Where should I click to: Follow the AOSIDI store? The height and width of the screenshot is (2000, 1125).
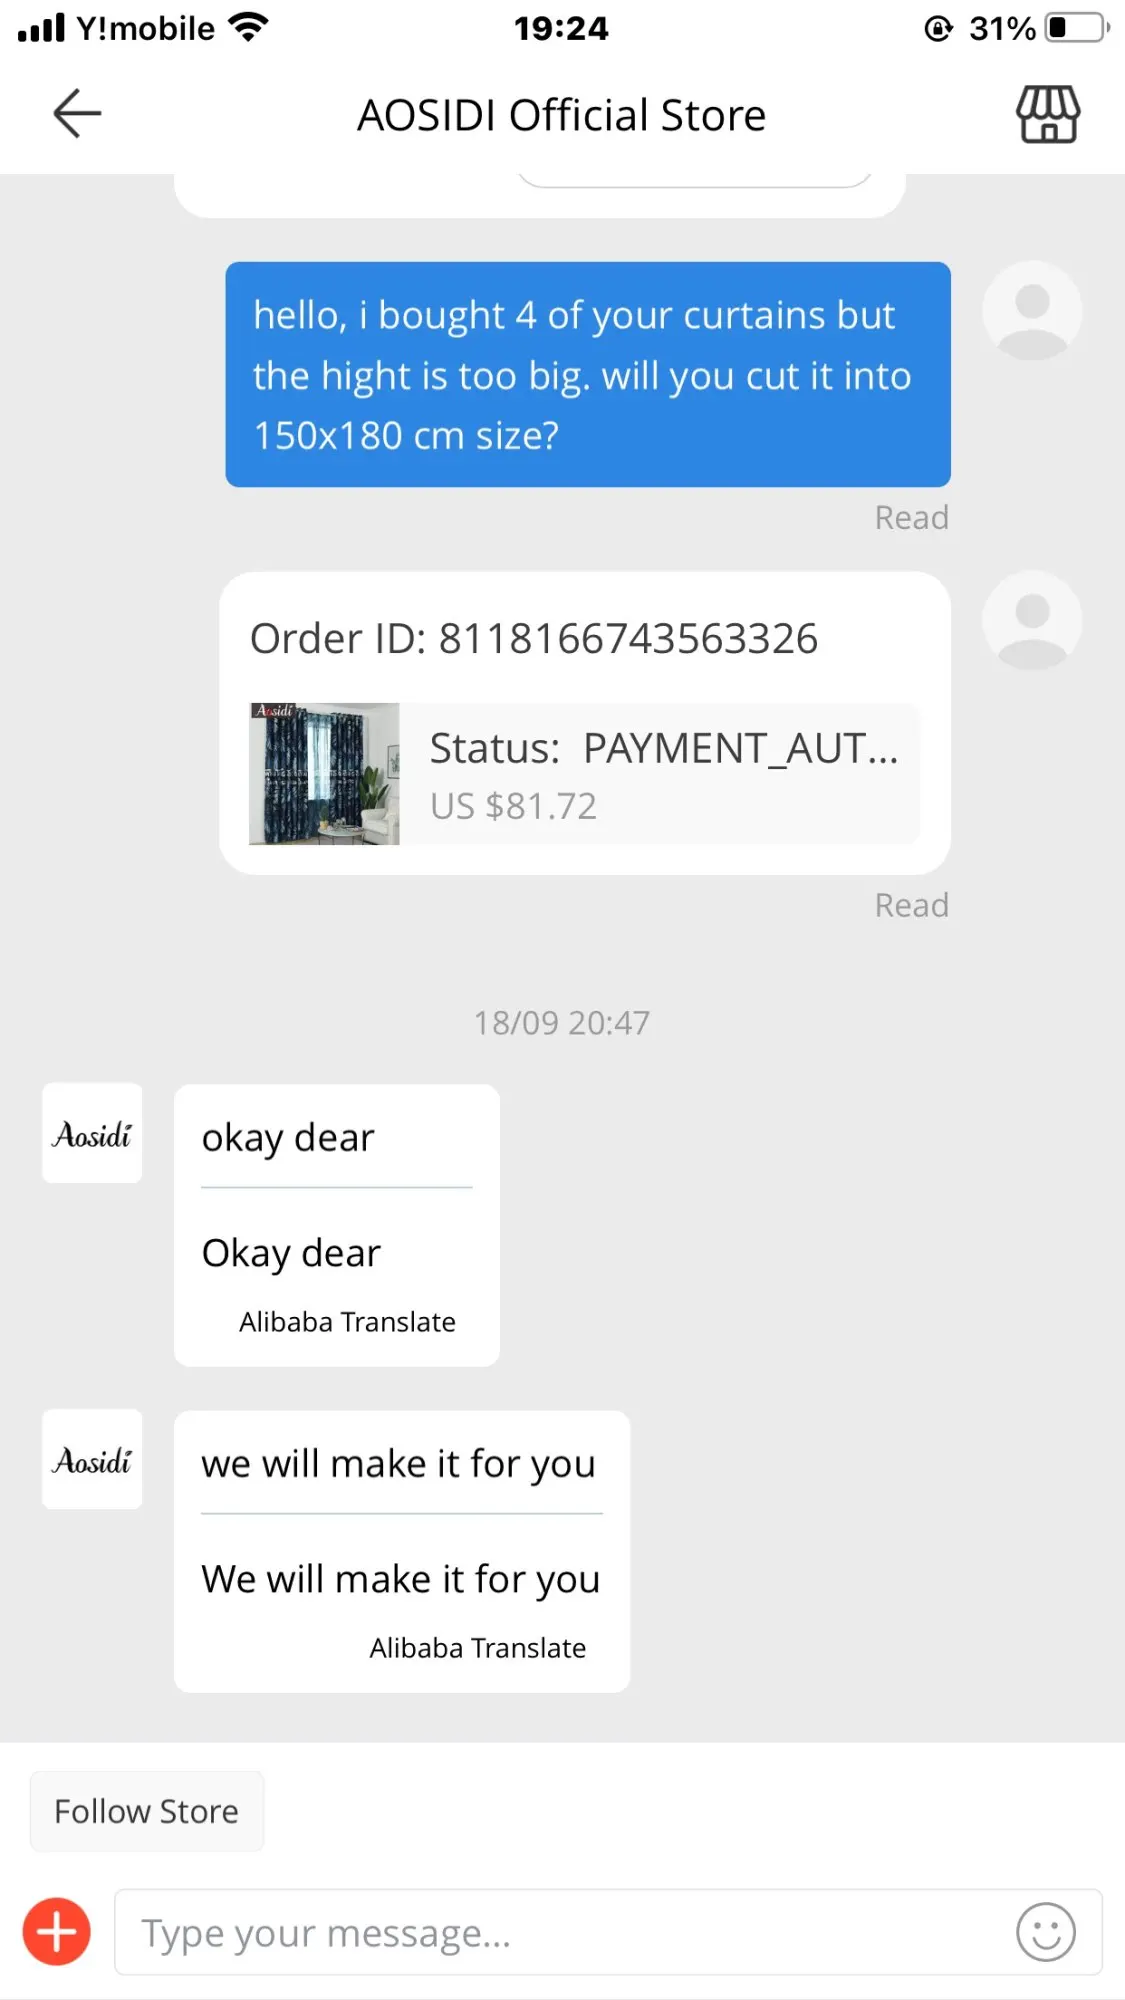(147, 1811)
